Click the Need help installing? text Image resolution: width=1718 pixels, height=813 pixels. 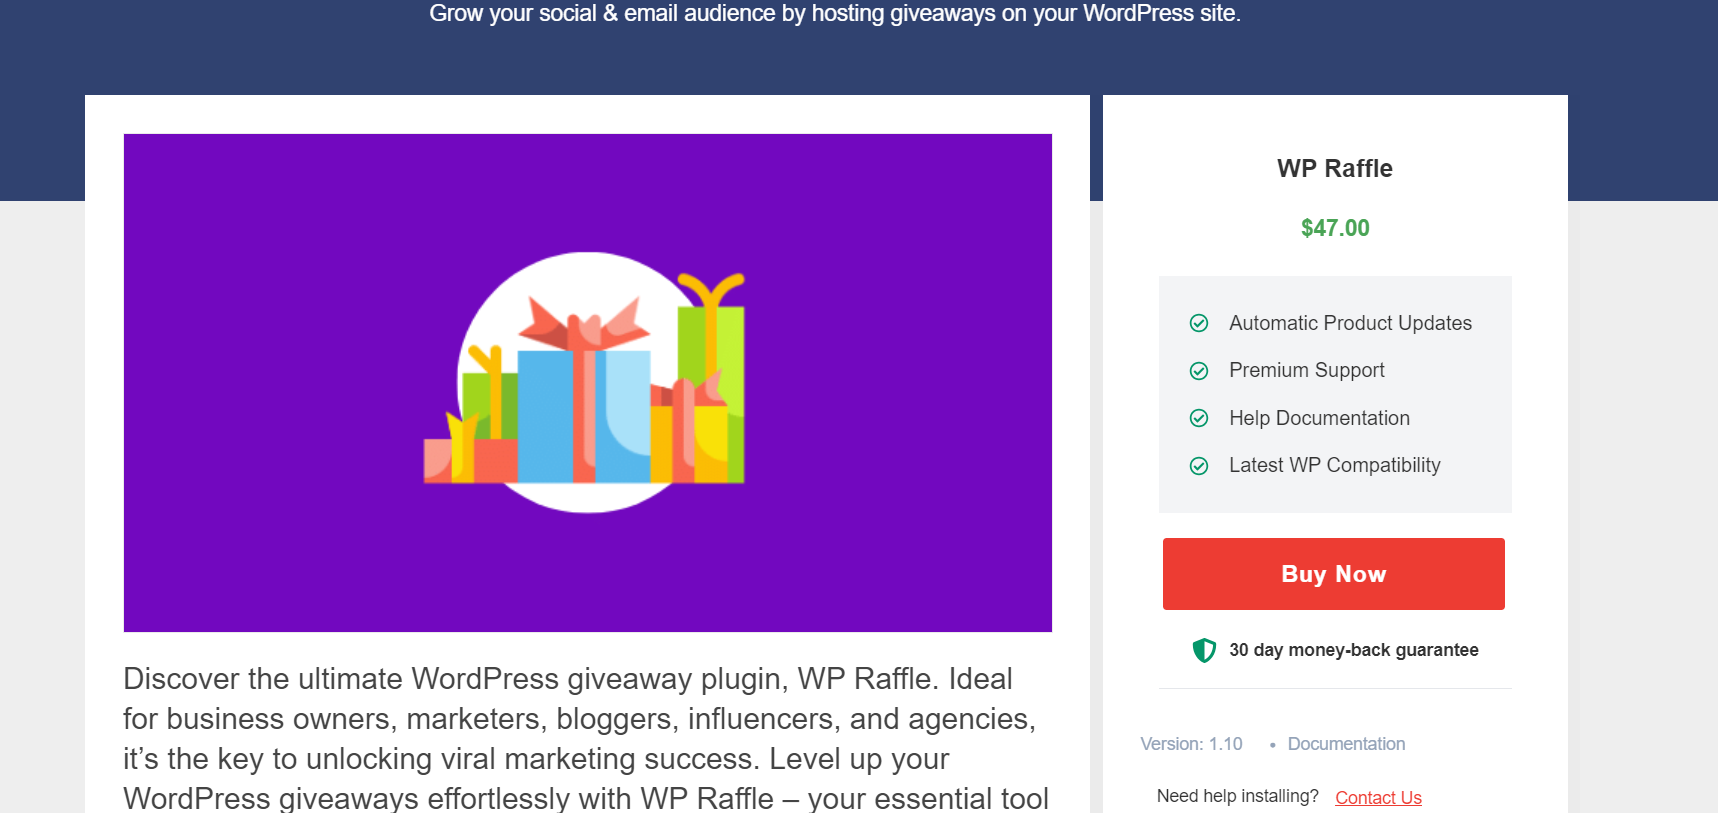point(1236,795)
